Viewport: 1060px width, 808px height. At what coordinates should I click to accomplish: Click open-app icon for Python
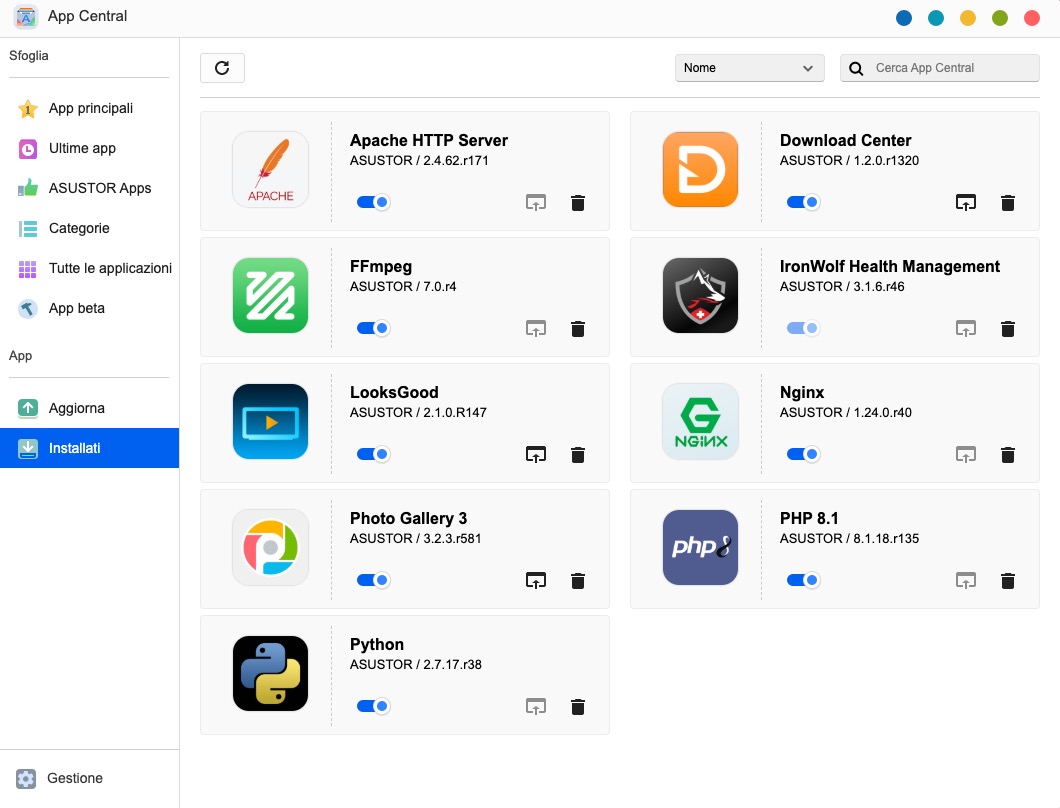(x=536, y=706)
